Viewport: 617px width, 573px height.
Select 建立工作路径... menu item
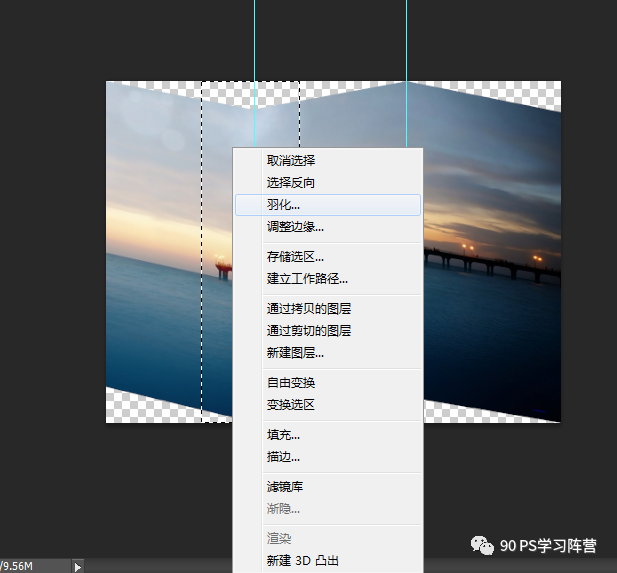(x=328, y=279)
